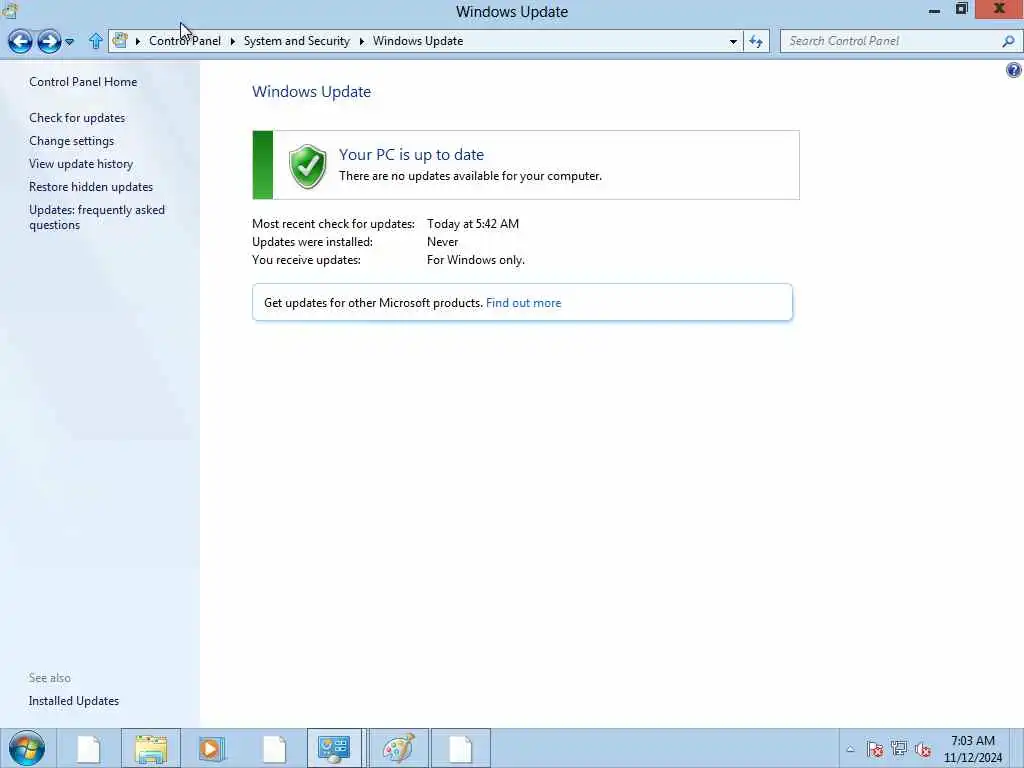Open Installed Updates link
Screen dimensions: 1024x768
[x=74, y=700]
